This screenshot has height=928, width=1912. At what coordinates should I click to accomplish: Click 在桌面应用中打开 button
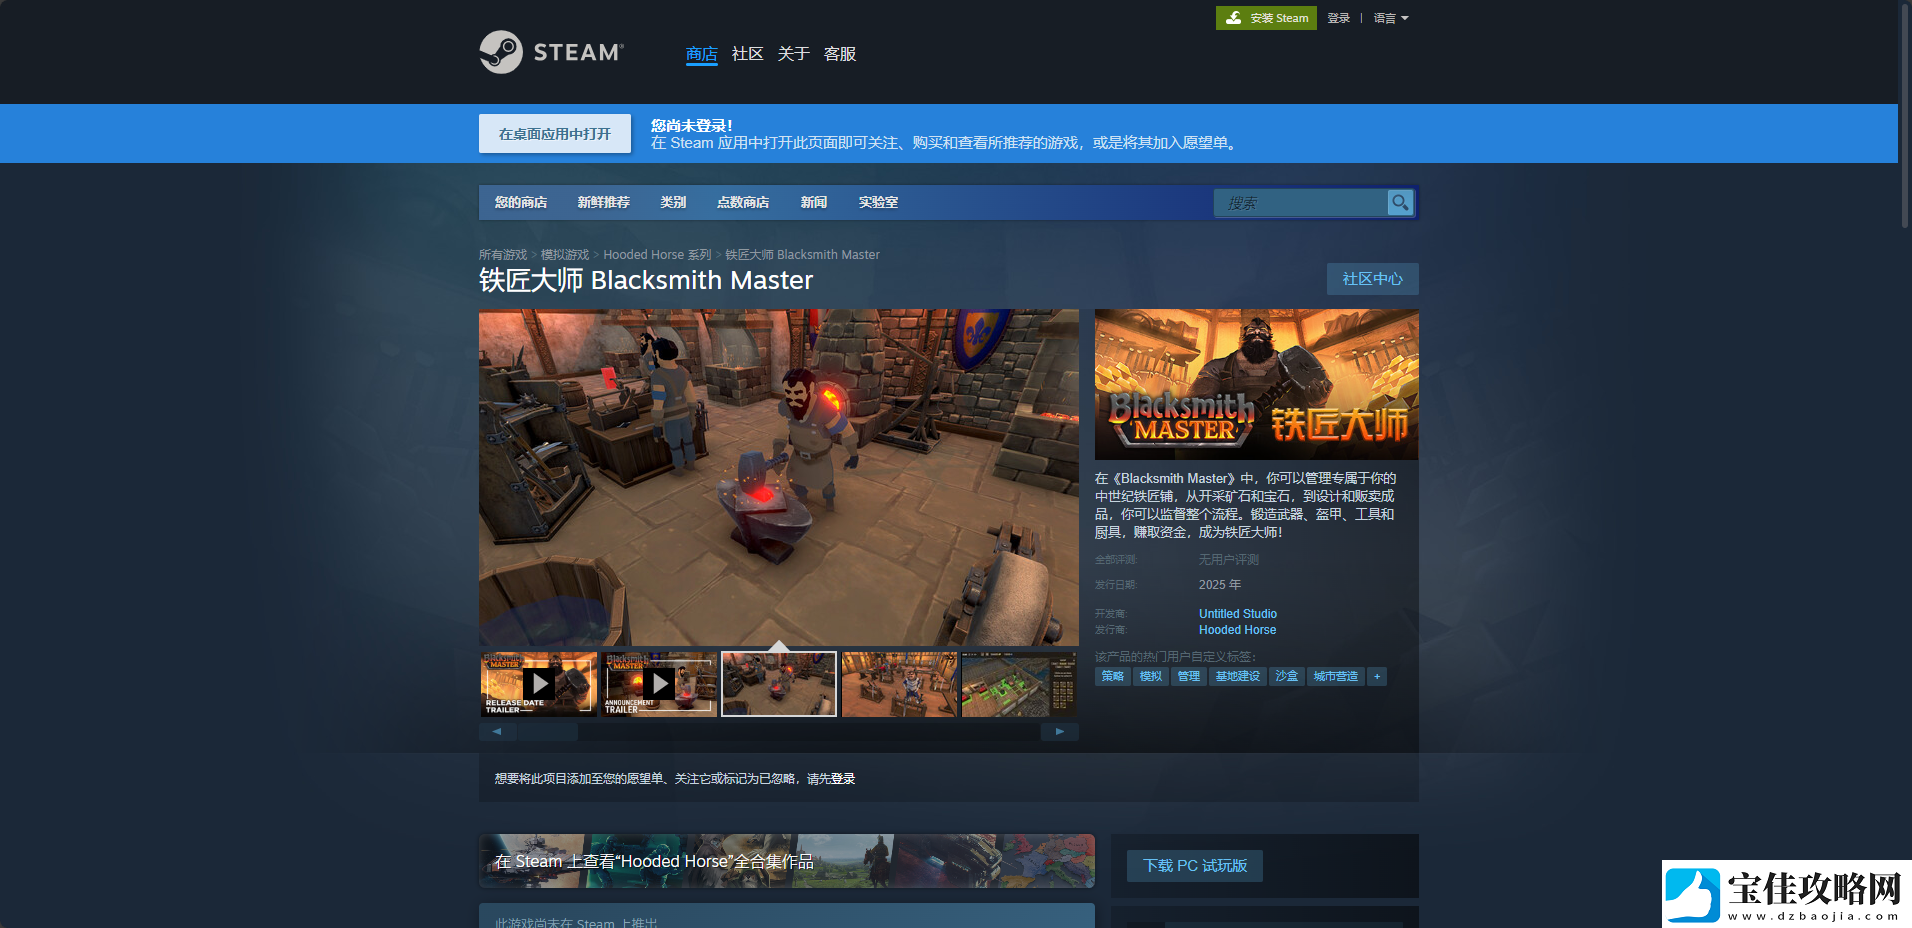pos(555,134)
